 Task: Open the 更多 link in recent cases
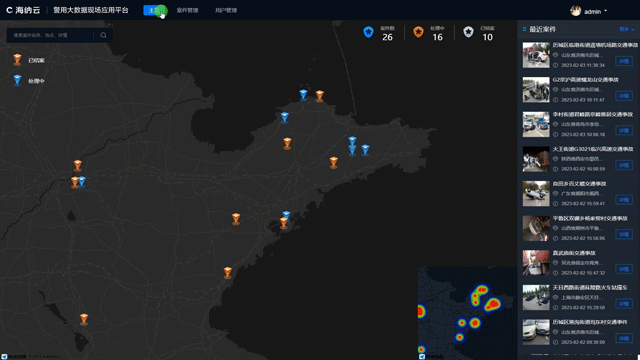(x=627, y=29)
